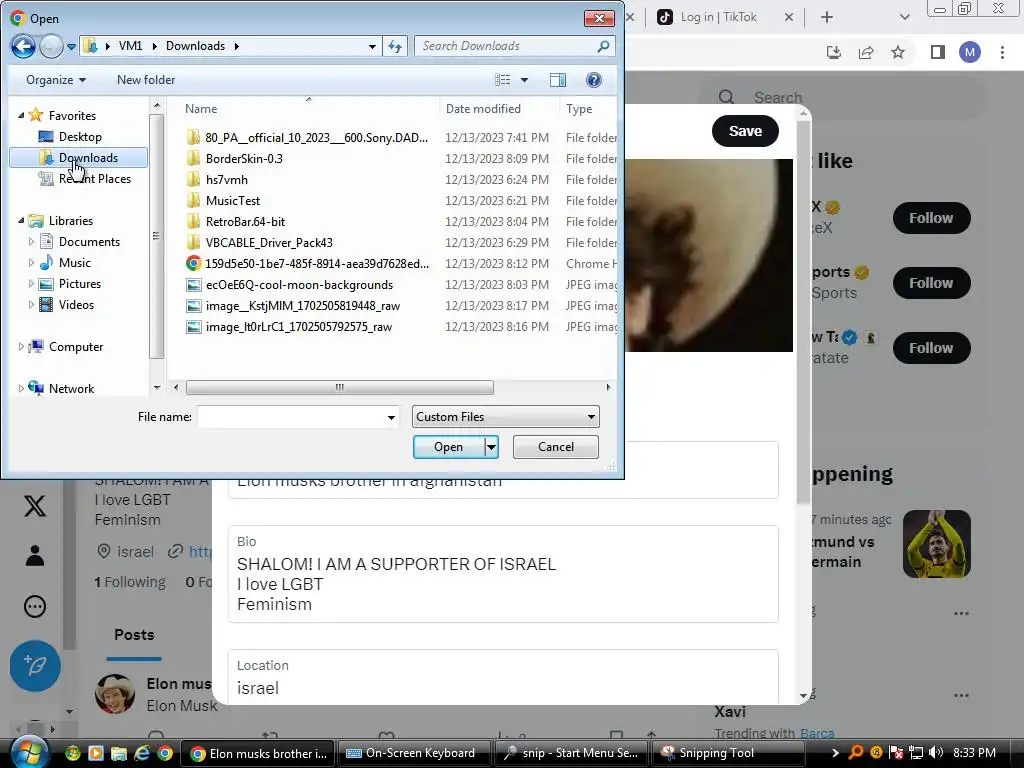This screenshot has width=1024, height=768.
Task: Follow the Sports suggested account
Action: [x=931, y=283]
